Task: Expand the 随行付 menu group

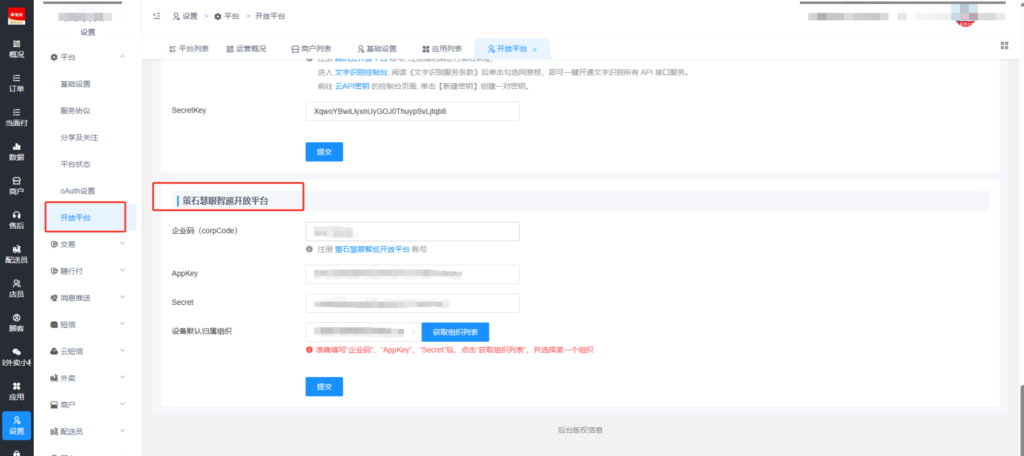Action: click(x=123, y=270)
